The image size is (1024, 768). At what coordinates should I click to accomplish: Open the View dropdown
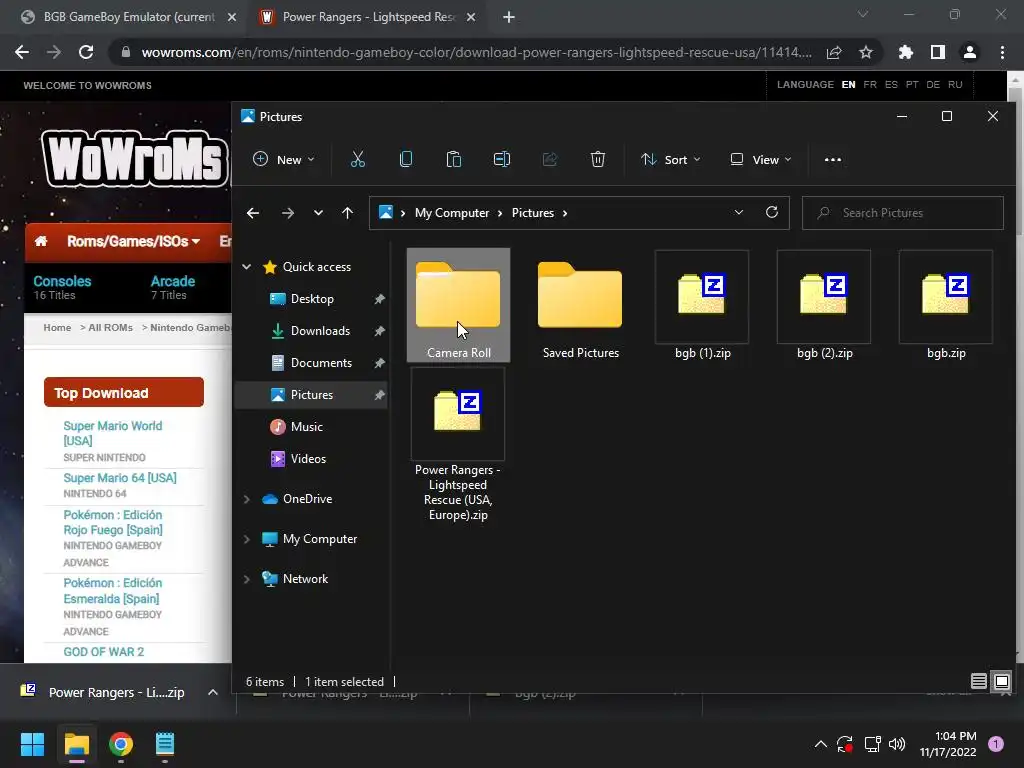[760, 159]
